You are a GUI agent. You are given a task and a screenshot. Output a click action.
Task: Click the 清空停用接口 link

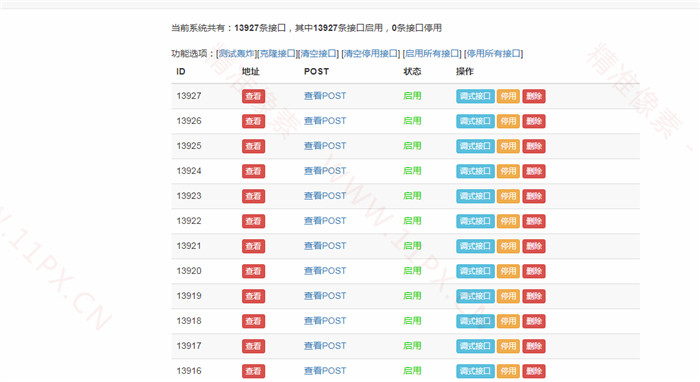[371, 54]
